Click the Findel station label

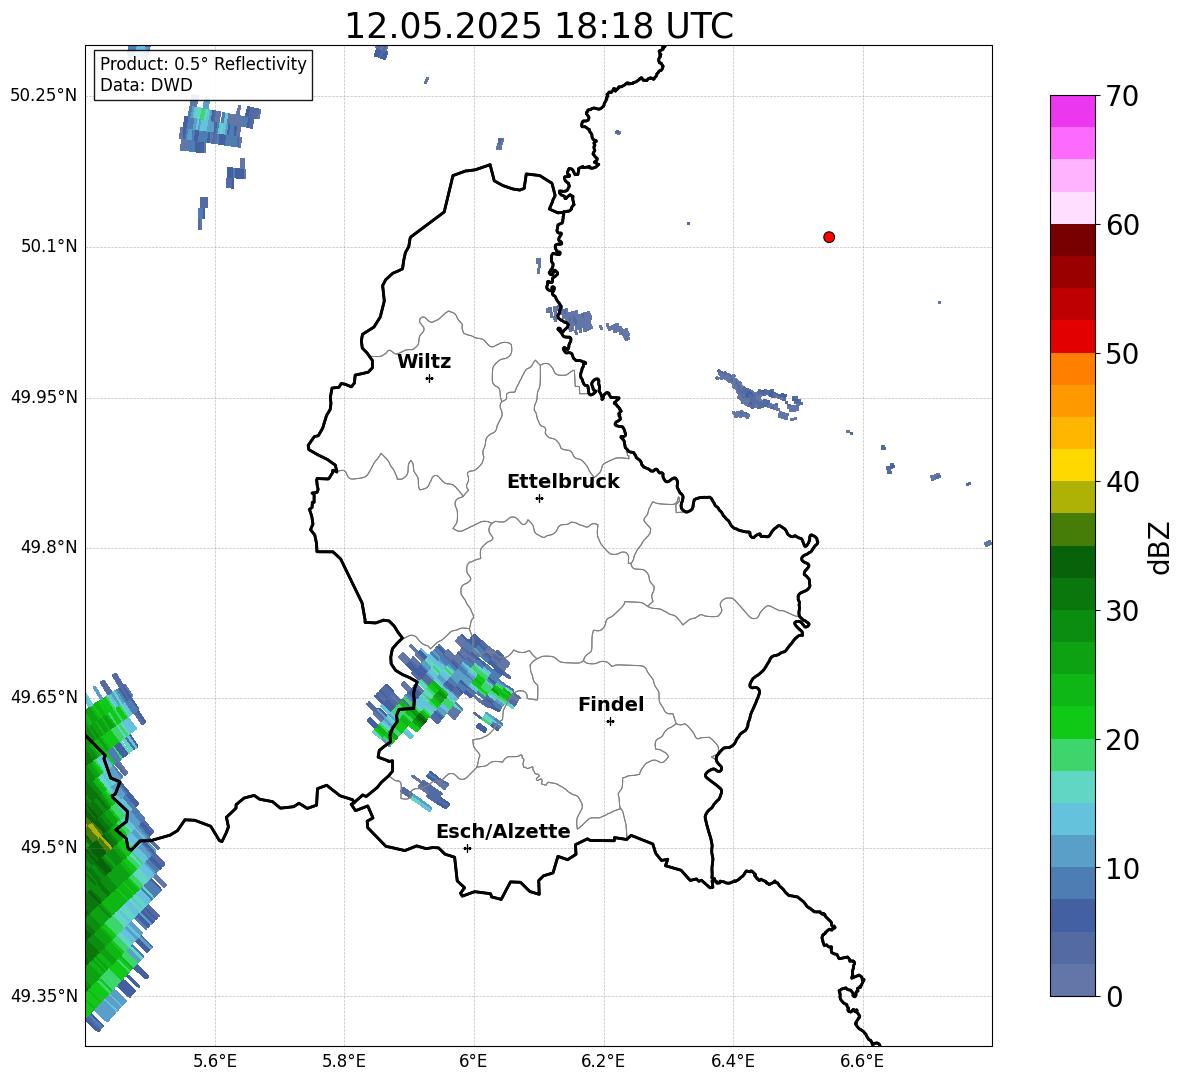[x=611, y=704]
